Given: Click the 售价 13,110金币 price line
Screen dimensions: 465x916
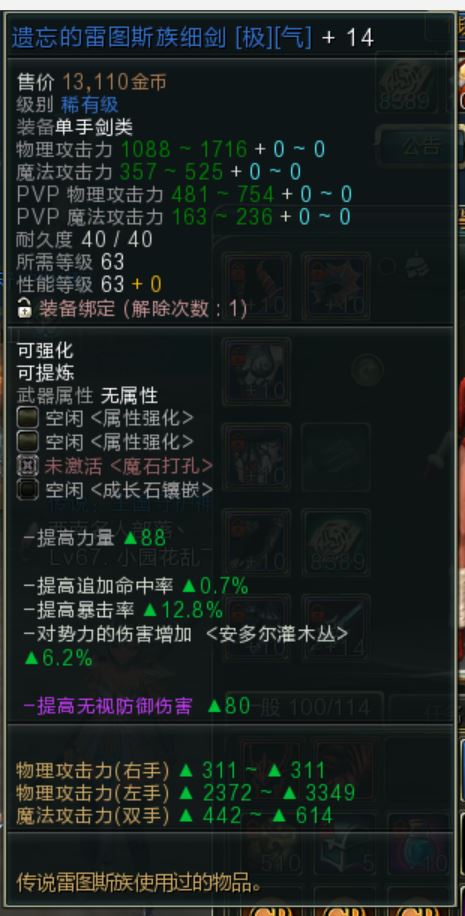Looking at the screenshot, I should point(92,82).
